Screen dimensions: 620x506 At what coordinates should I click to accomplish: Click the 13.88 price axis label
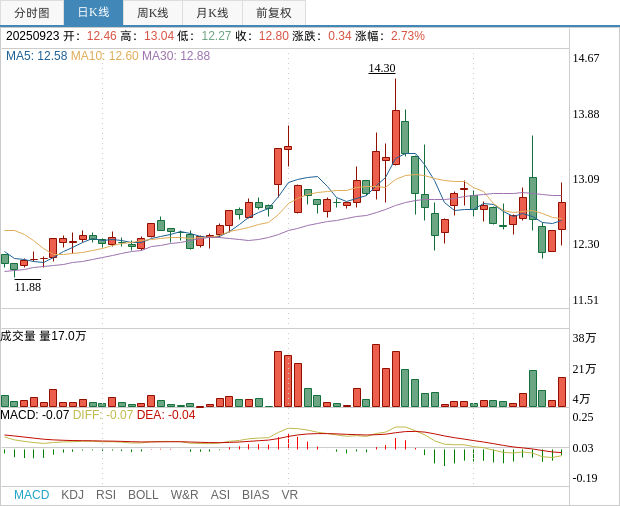tap(586, 114)
